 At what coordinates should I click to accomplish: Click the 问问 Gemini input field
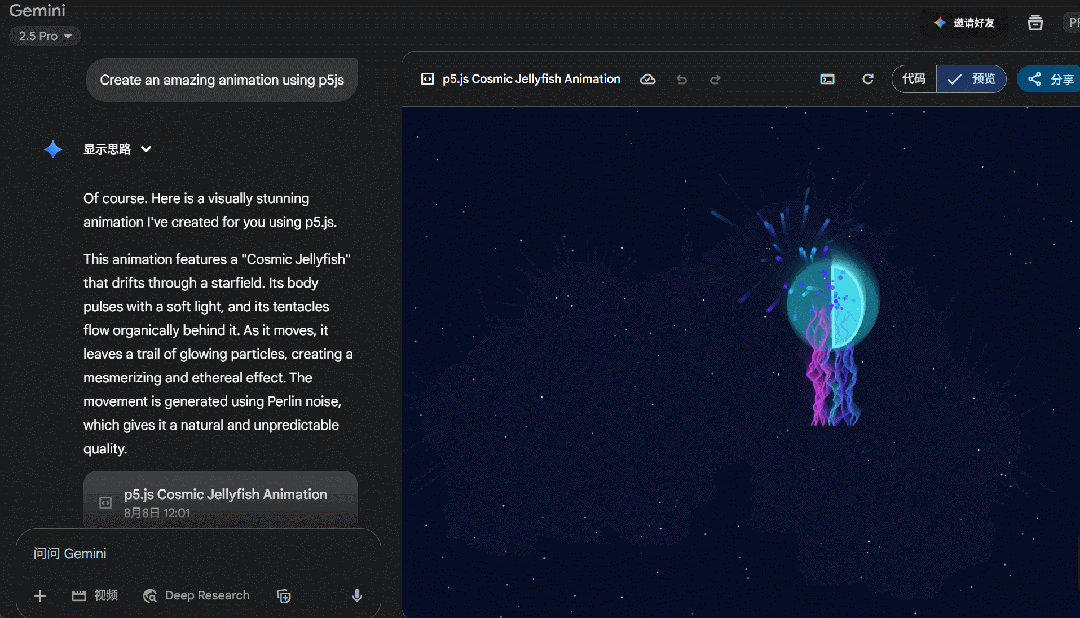coord(198,553)
